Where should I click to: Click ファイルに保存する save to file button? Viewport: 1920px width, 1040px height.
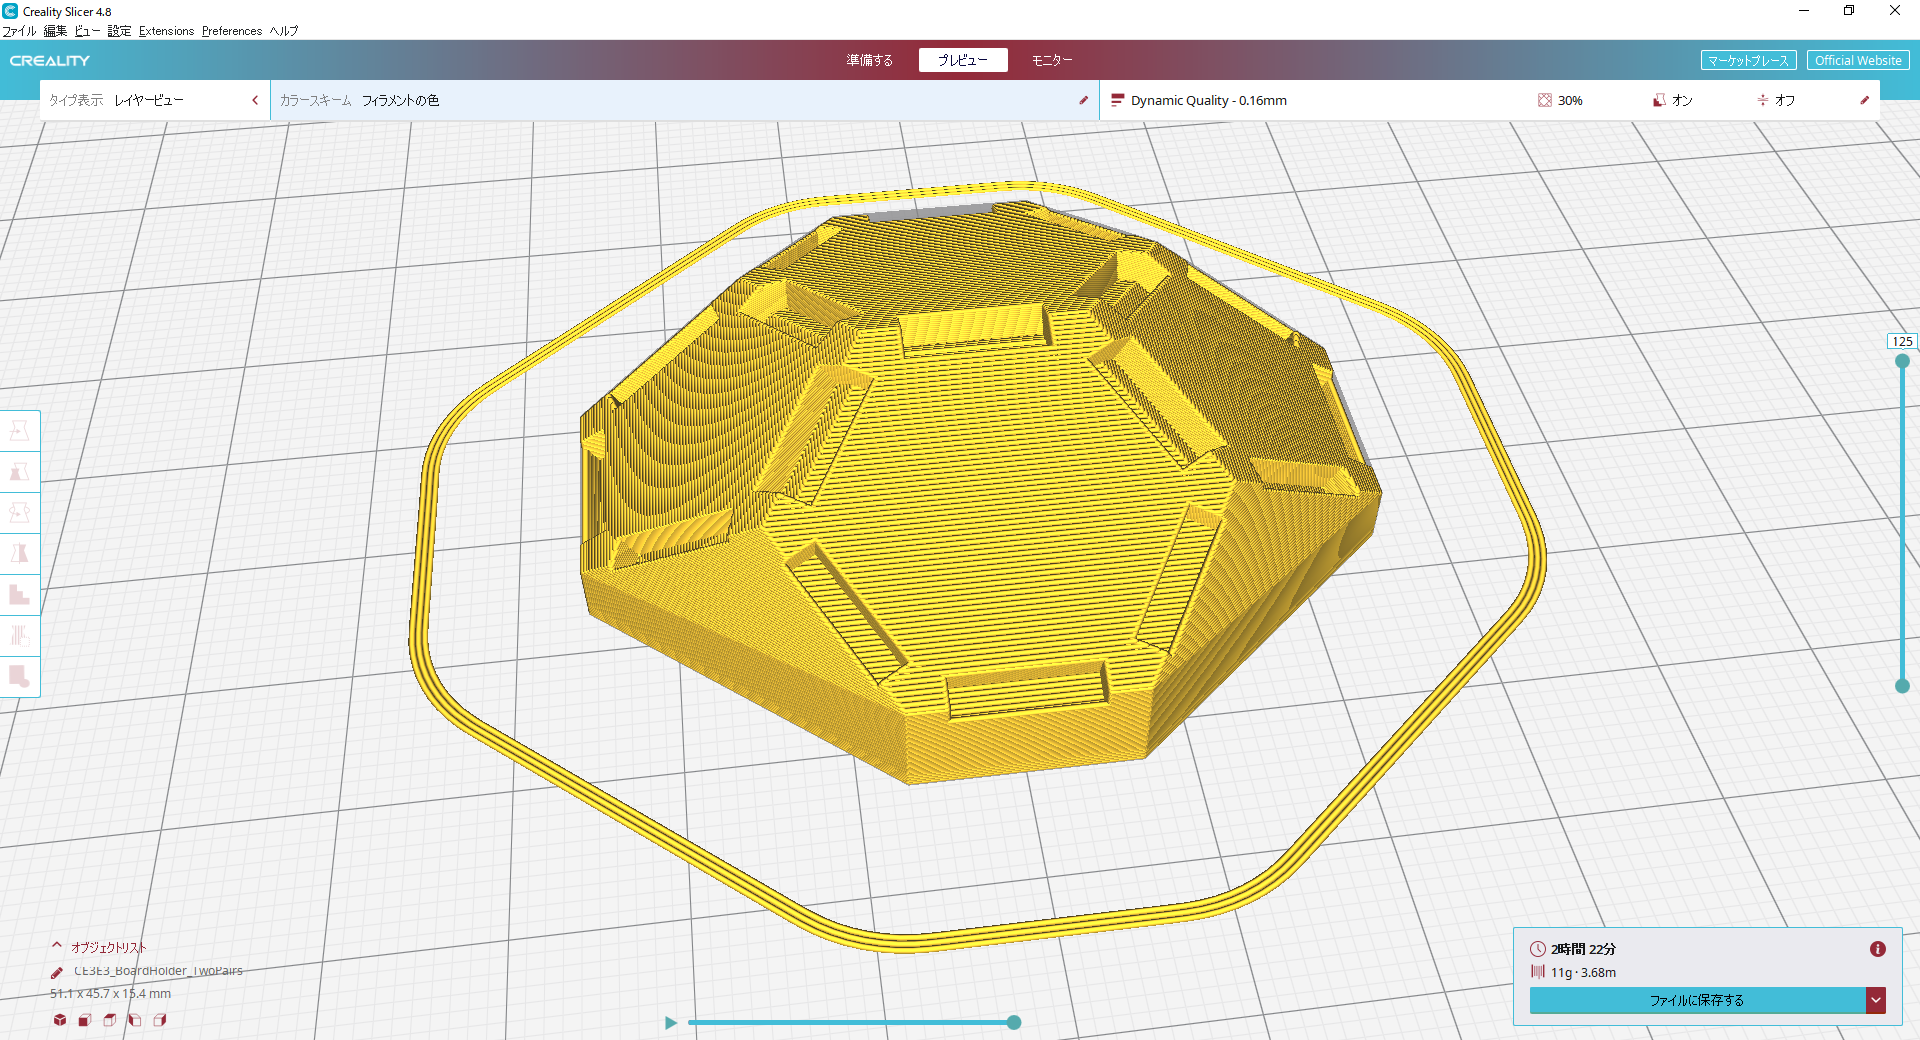1697,1000
